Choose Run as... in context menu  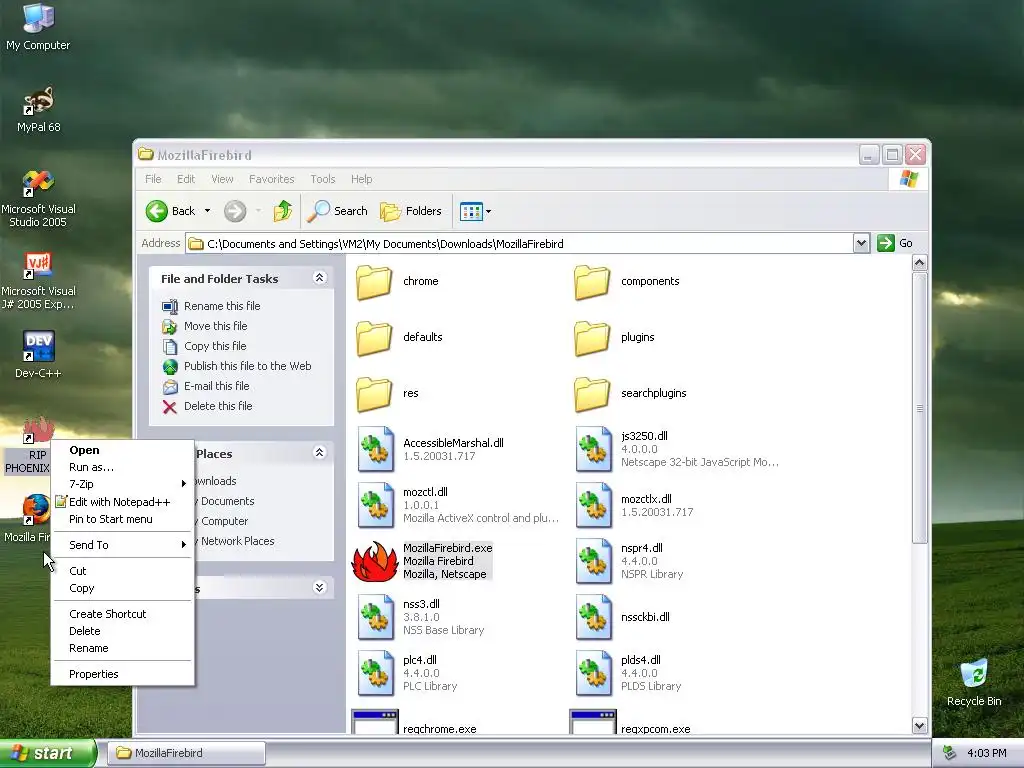click(x=122, y=467)
